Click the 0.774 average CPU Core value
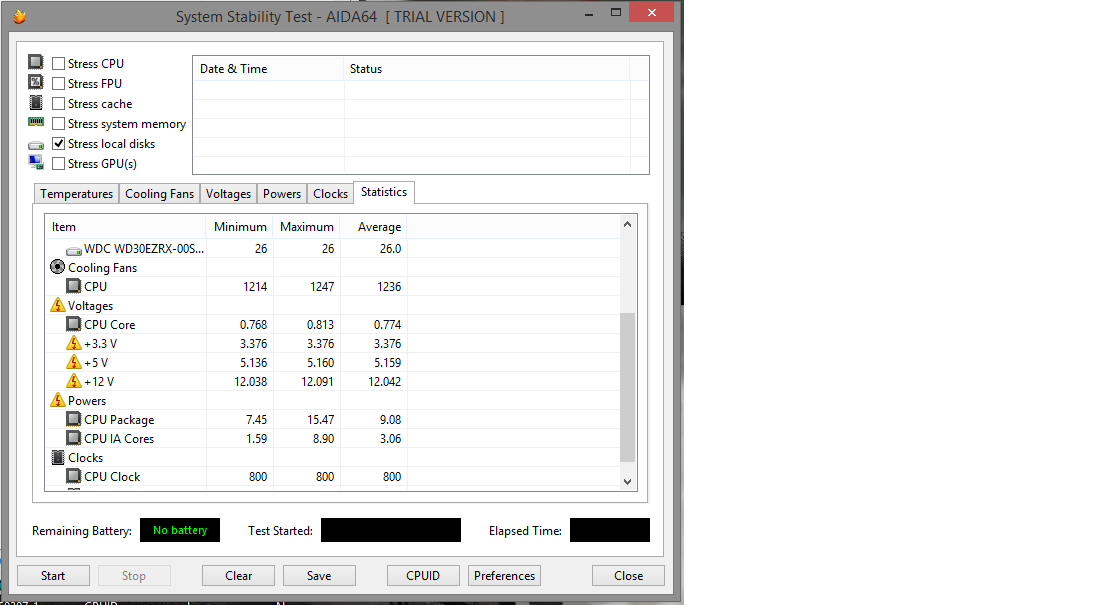 387,324
